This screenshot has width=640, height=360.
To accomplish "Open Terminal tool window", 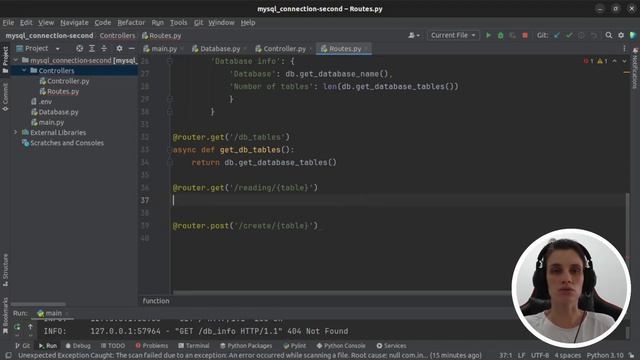I will [x=194, y=346].
